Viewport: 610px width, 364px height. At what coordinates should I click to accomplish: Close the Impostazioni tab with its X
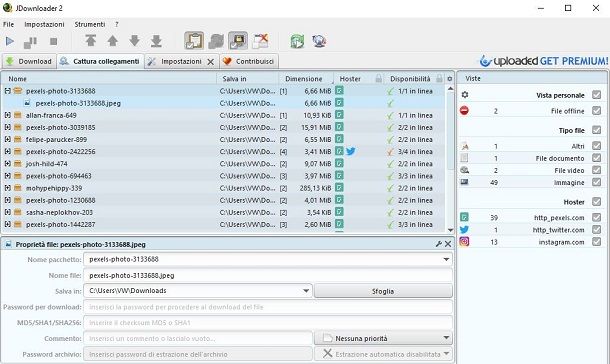pyautogui.click(x=210, y=62)
